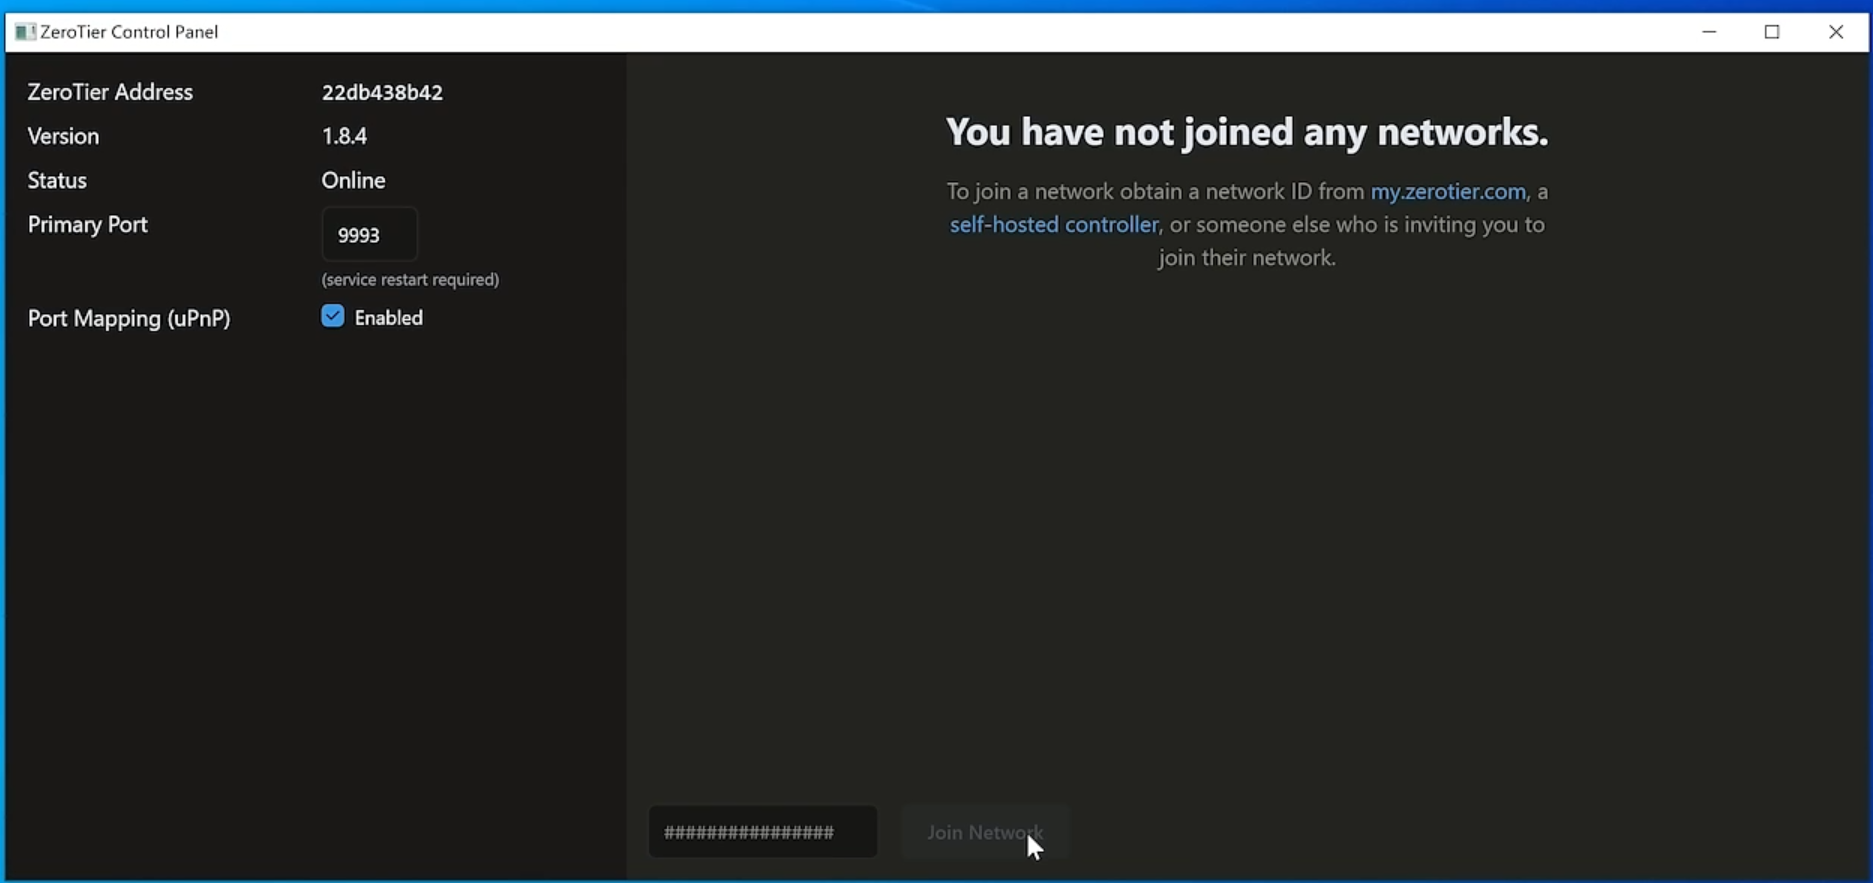1873x883 pixels.
Task: Click the 'Enabled' checkbox label
Action: coord(389,317)
